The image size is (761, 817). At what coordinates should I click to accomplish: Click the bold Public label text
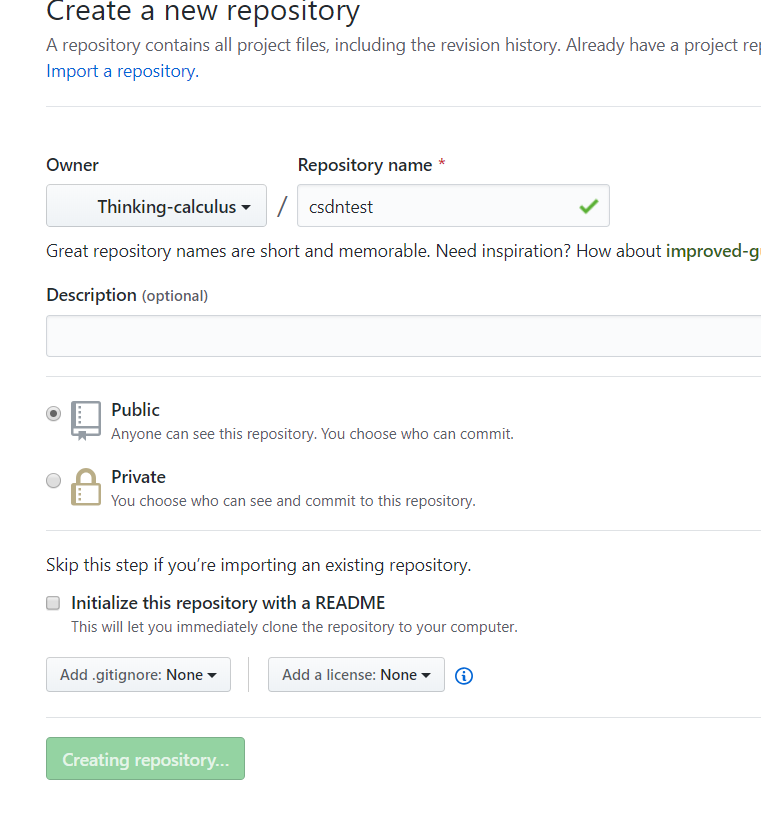click(135, 410)
